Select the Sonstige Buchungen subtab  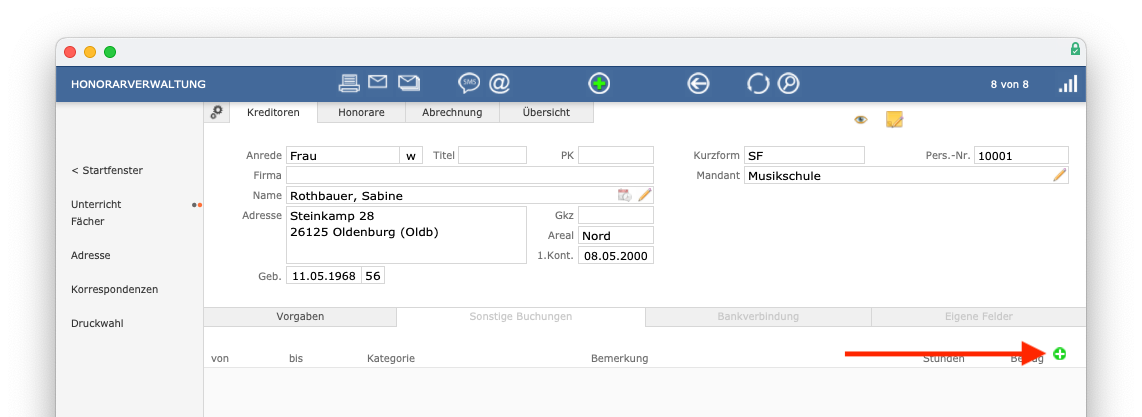(x=521, y=317)
